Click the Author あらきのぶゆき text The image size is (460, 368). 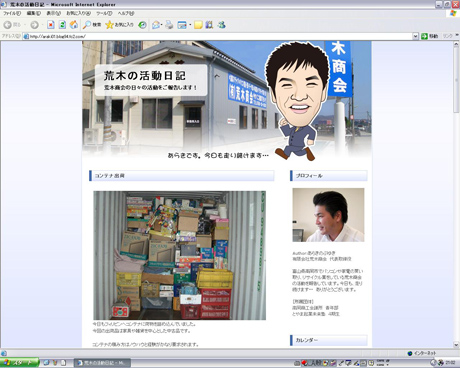(314, 253)
